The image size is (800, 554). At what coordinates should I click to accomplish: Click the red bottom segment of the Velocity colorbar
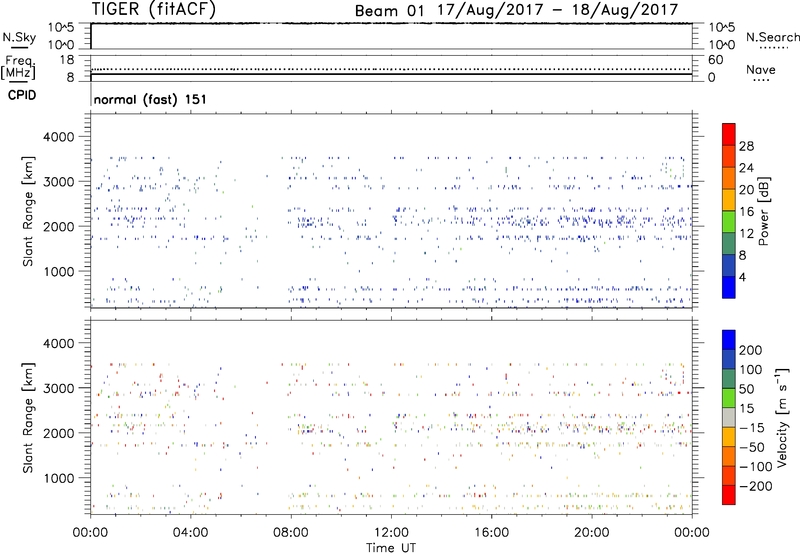pyautogui.click(x=729, y=495)
